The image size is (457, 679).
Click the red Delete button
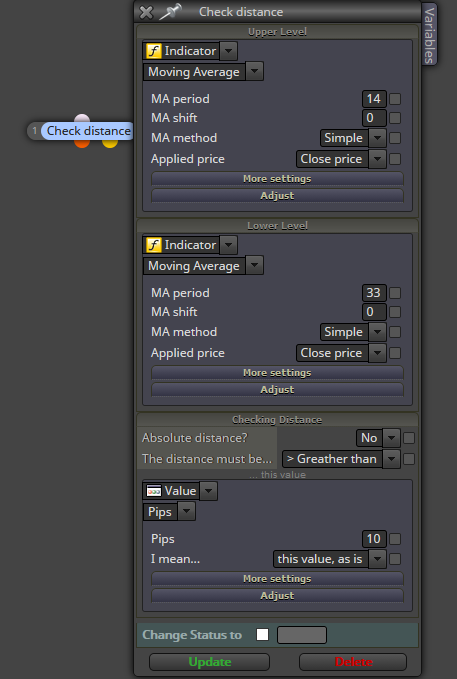click(353, 662)
